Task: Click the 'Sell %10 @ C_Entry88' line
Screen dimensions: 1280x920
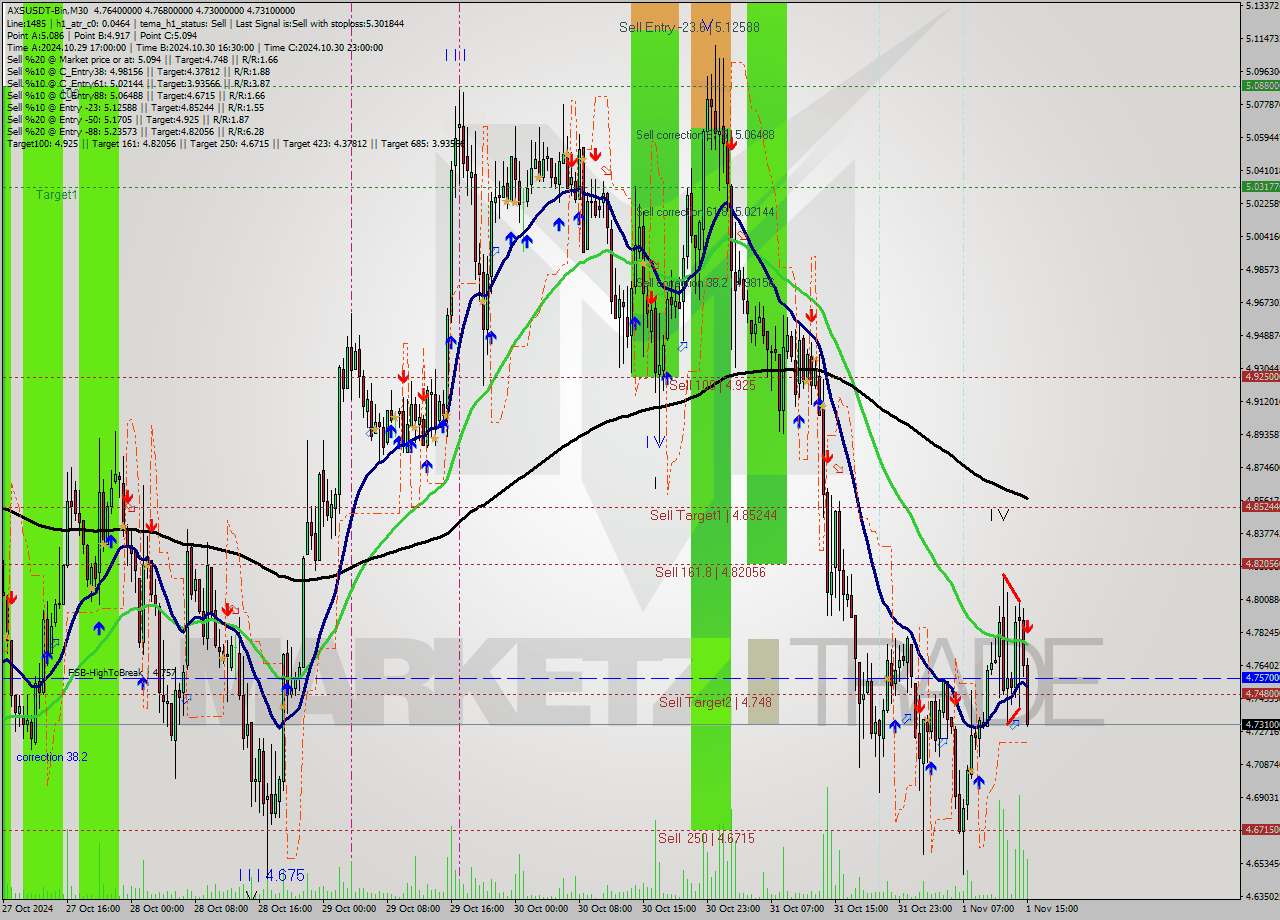Action: coord(136,95)
